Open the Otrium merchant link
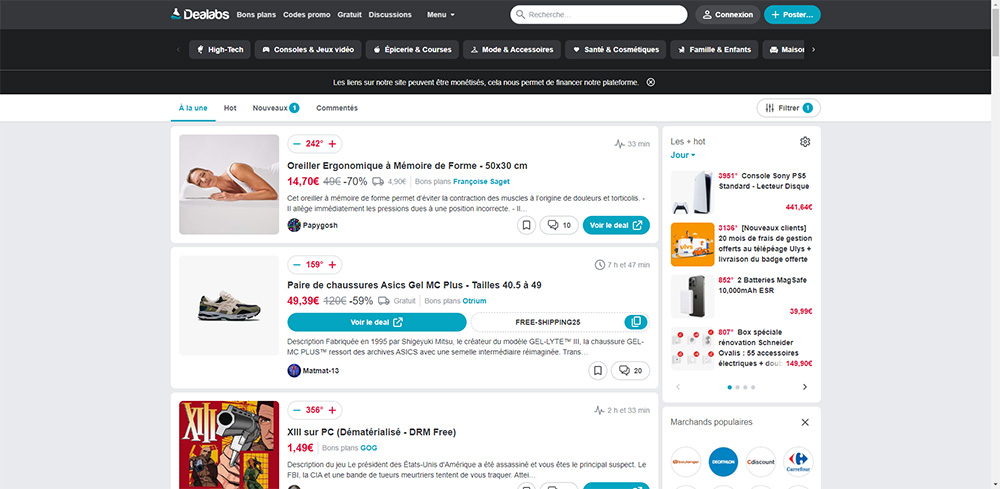 point(474,301)
